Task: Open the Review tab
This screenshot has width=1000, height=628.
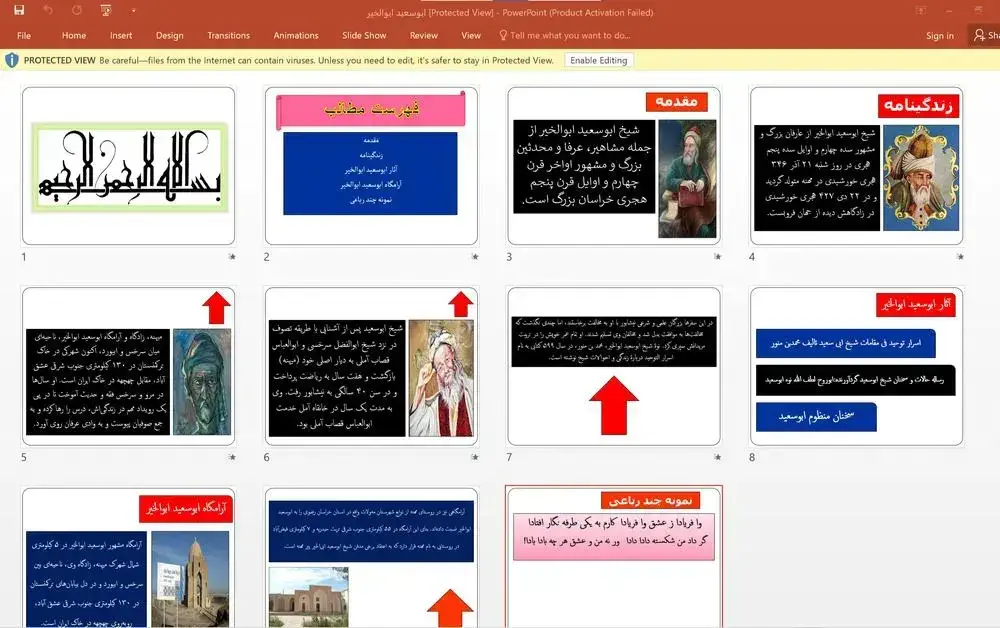Action: [423, 35]
